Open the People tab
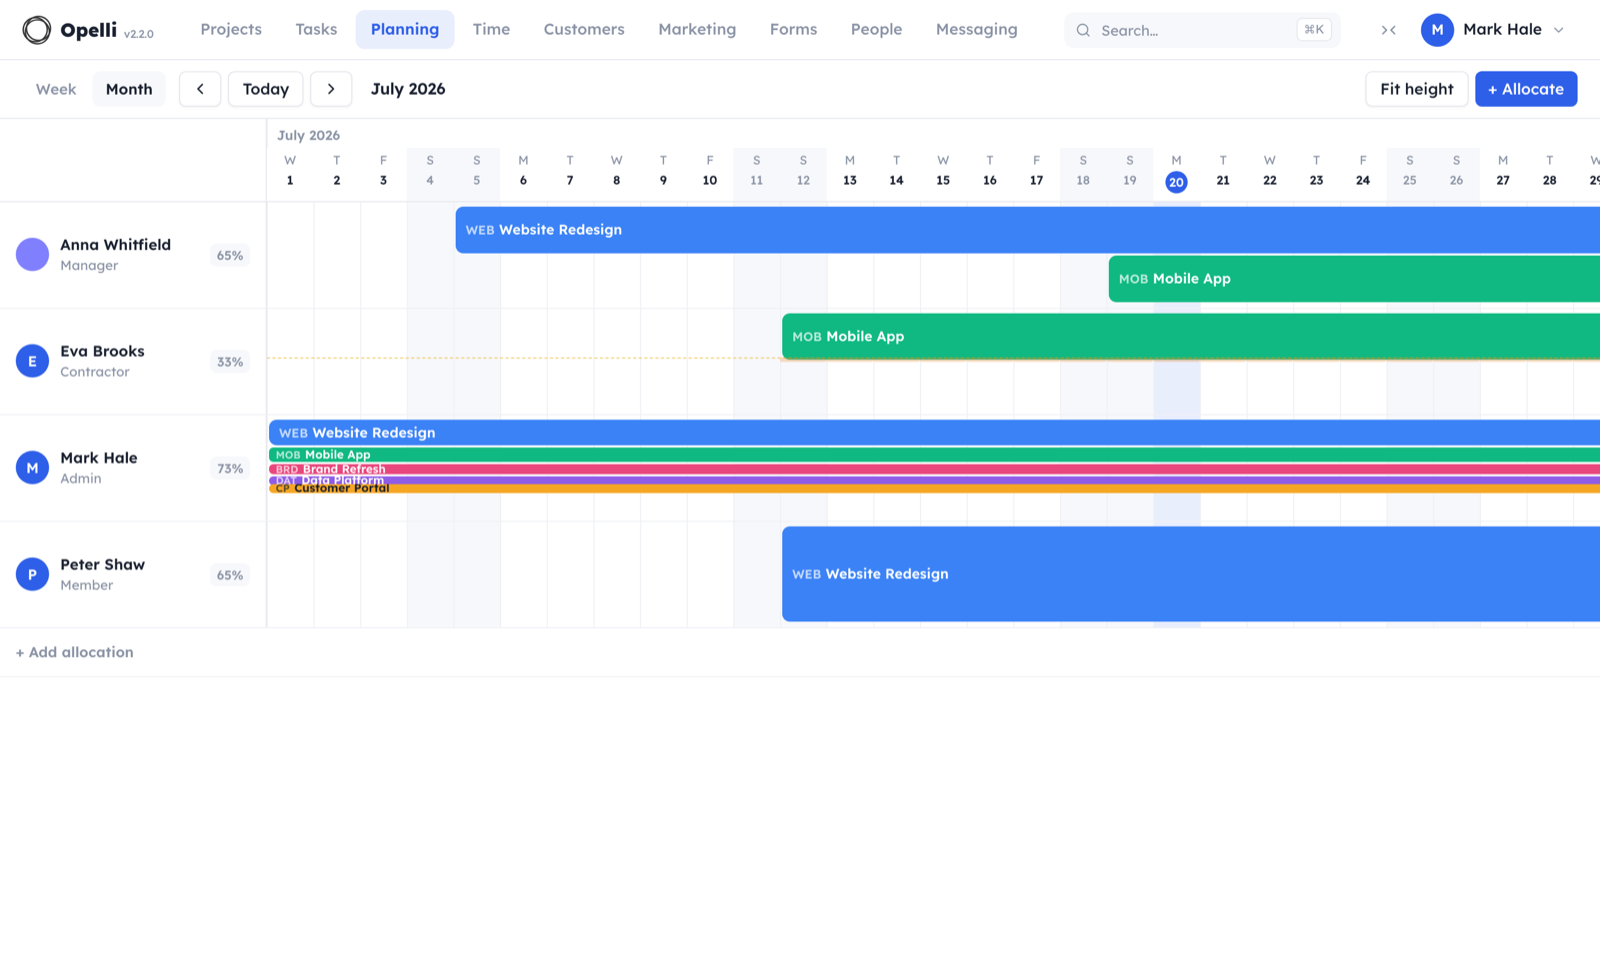1600x955 pixels. pyautogui.click(x=876, y=30)
